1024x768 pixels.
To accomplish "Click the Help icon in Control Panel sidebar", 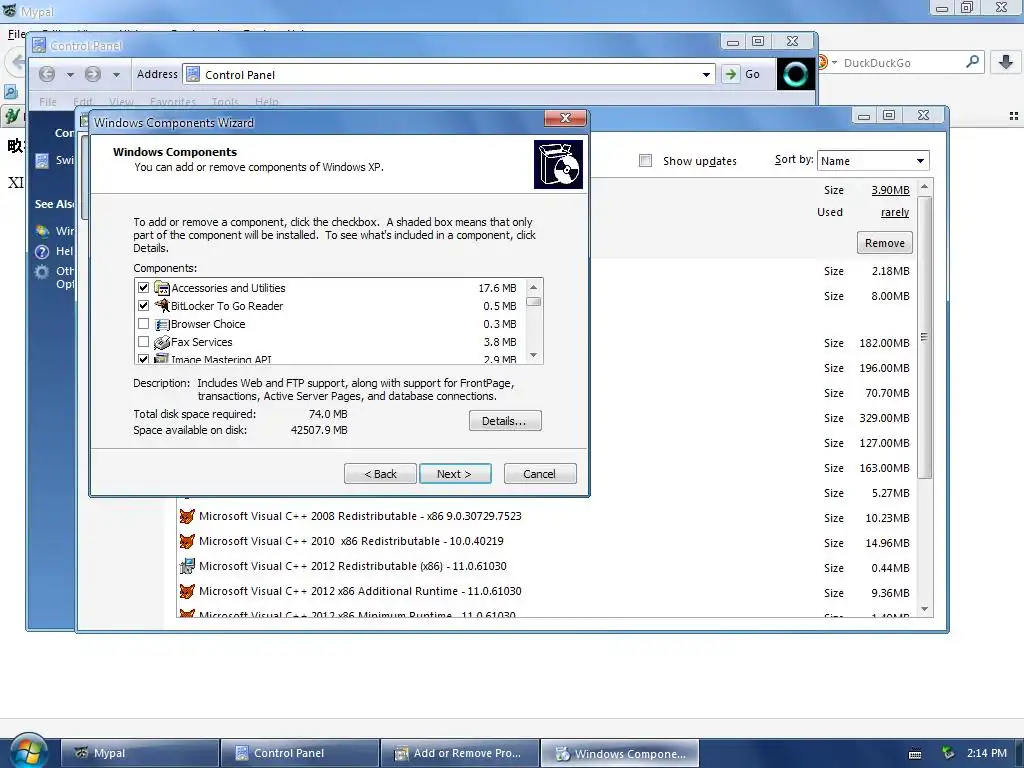I will coord(42,251).
